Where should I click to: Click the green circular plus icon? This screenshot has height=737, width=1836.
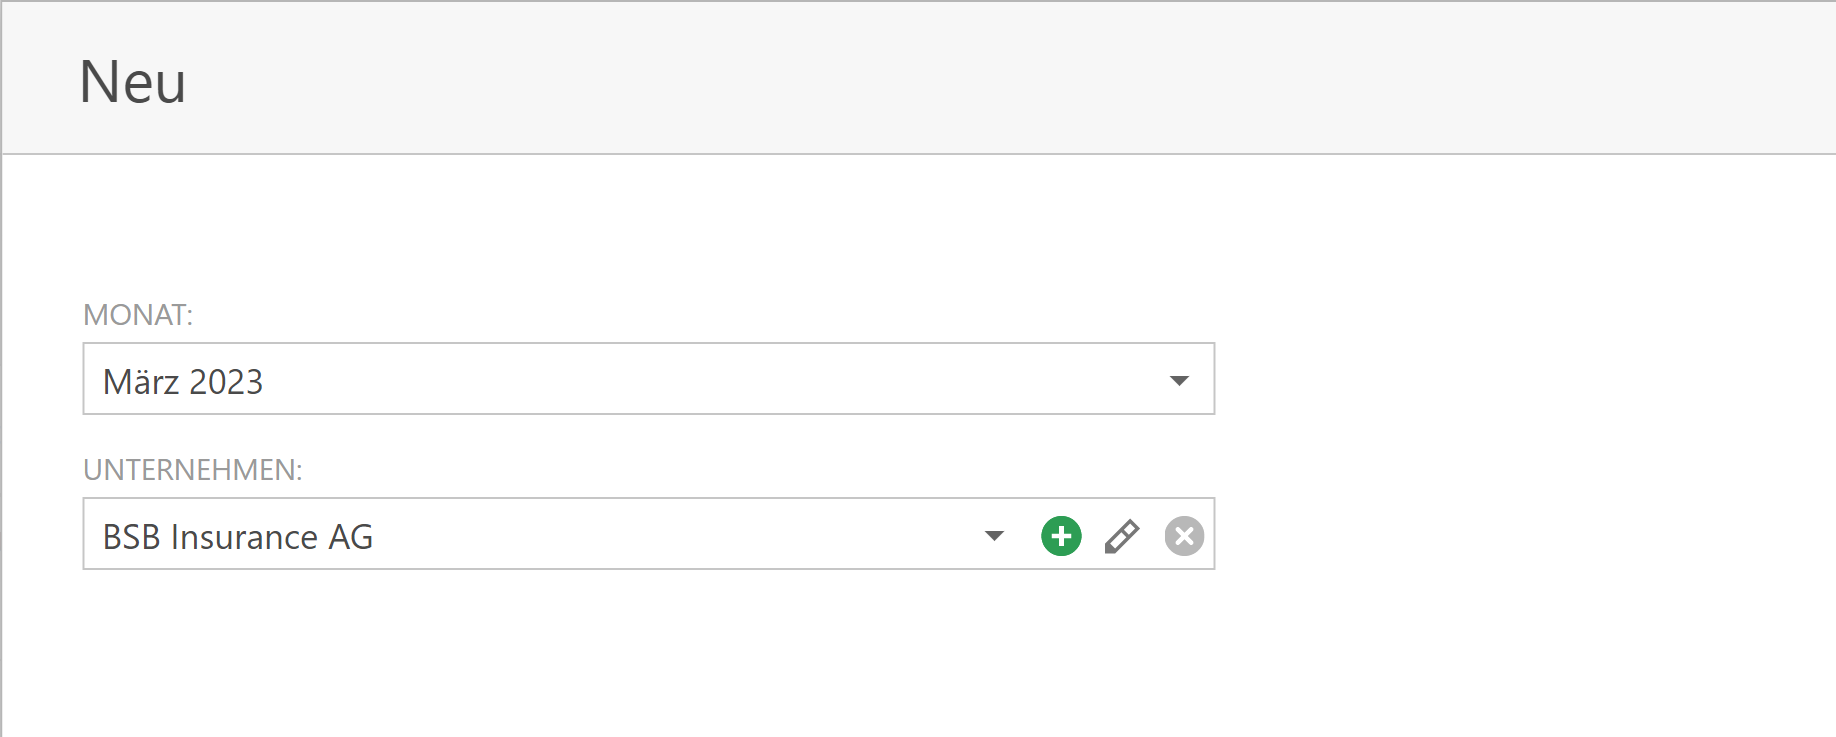pyautogui.click(x=1061, y=536)
